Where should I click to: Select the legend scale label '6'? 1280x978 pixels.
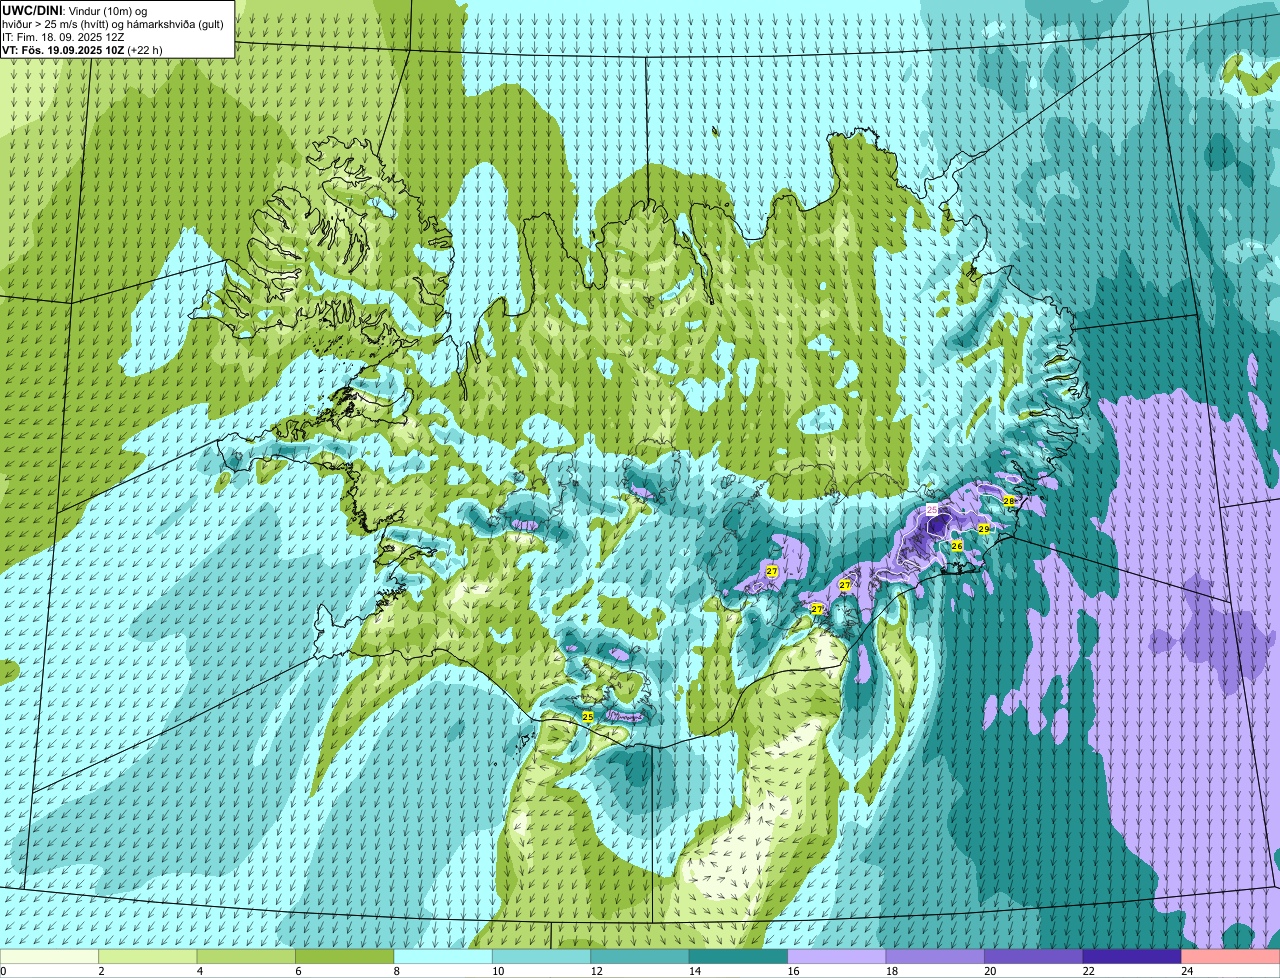point(296,971)
